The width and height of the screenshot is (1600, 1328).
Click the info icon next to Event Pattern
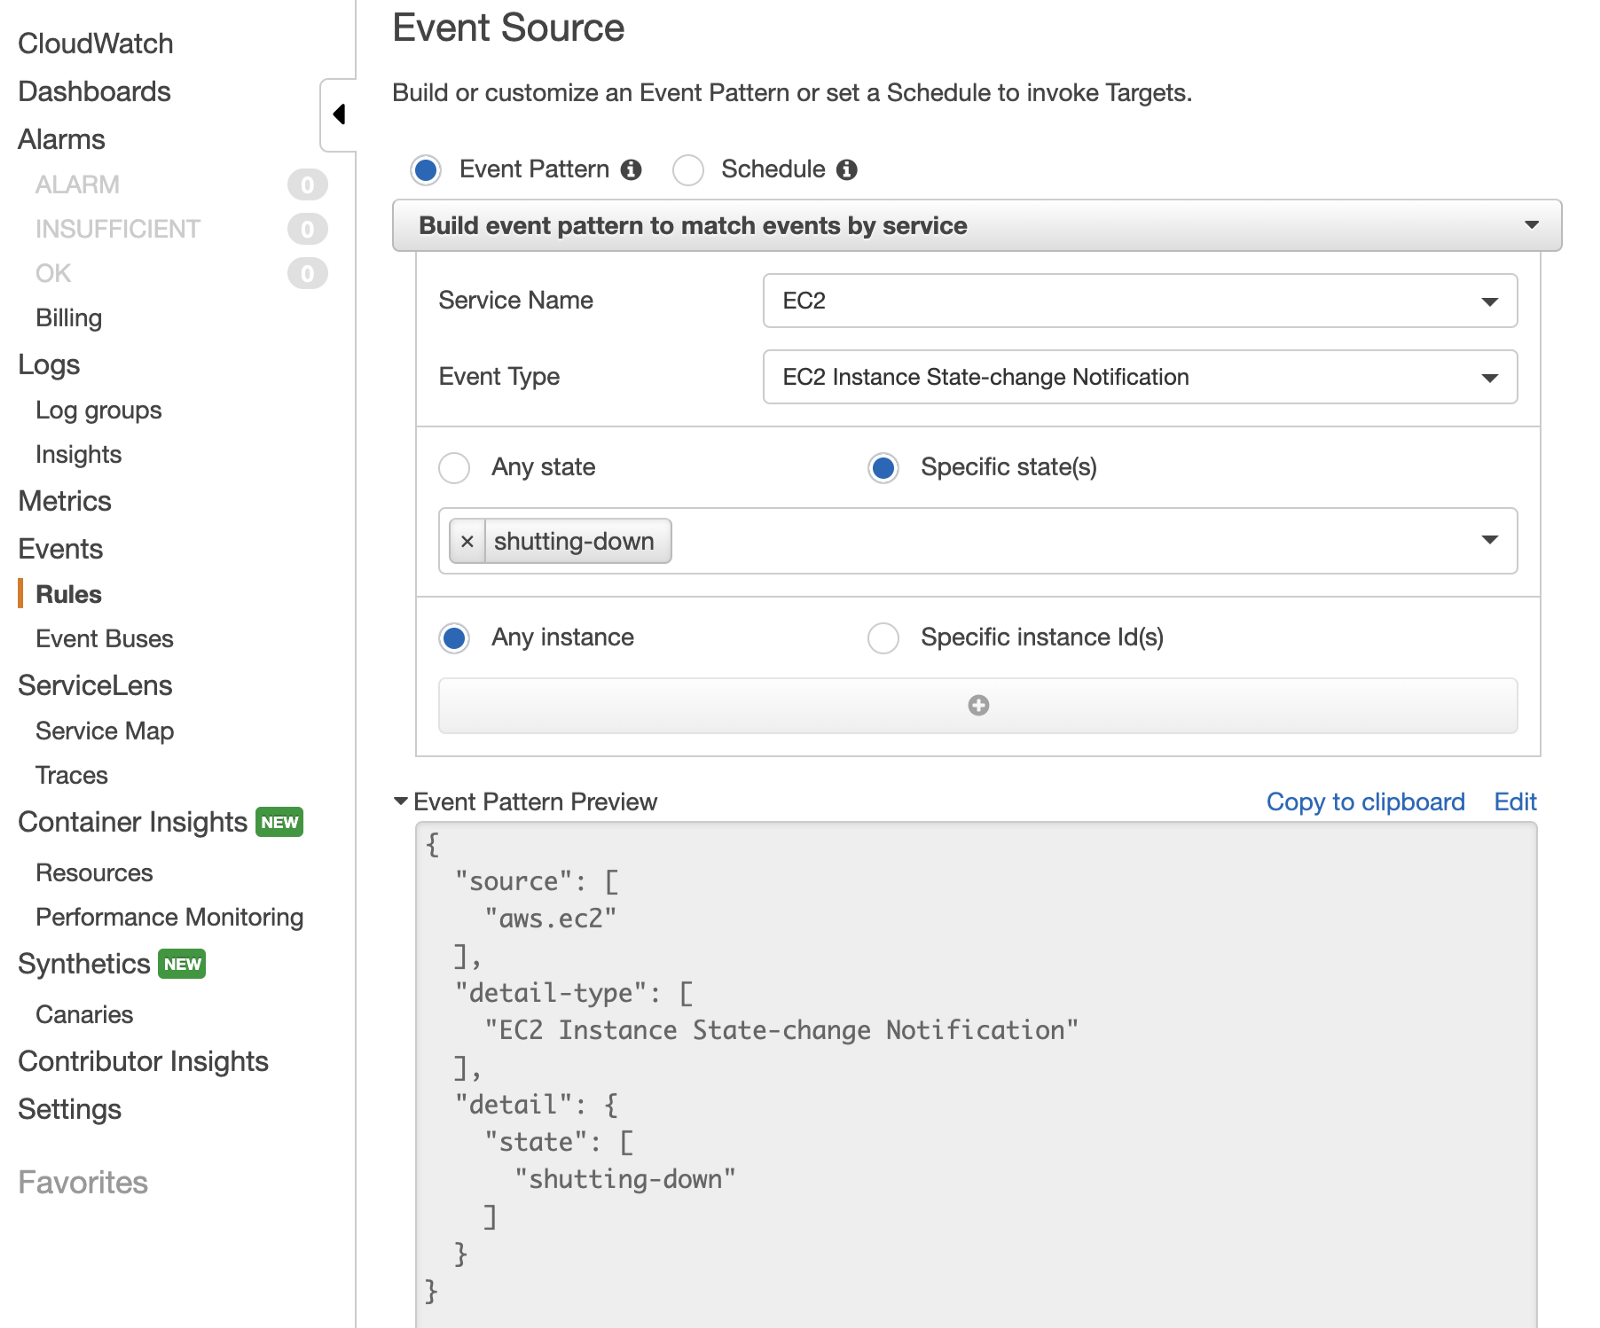[x=631, y=170]
